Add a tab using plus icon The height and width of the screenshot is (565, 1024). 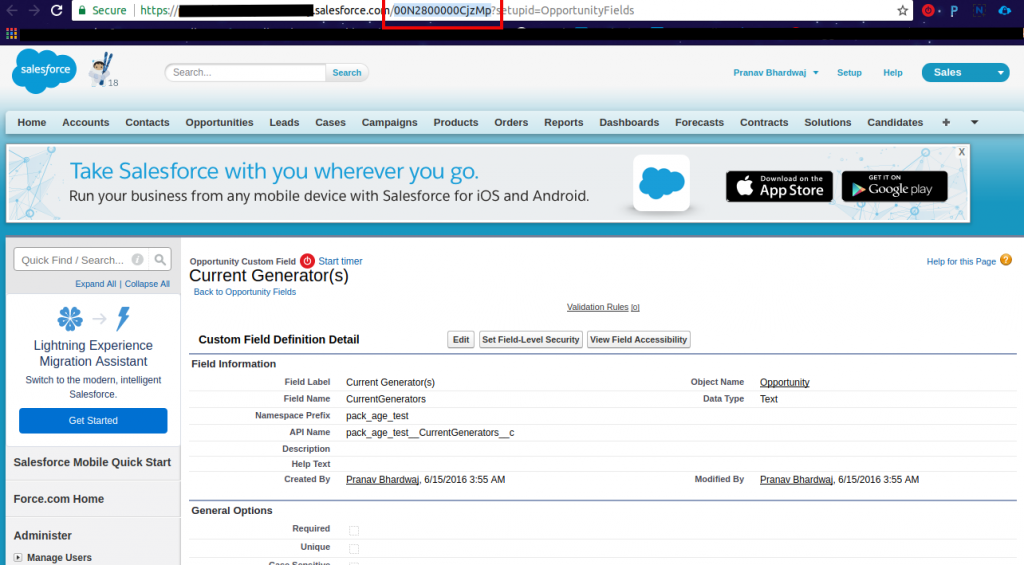point(946,122)
